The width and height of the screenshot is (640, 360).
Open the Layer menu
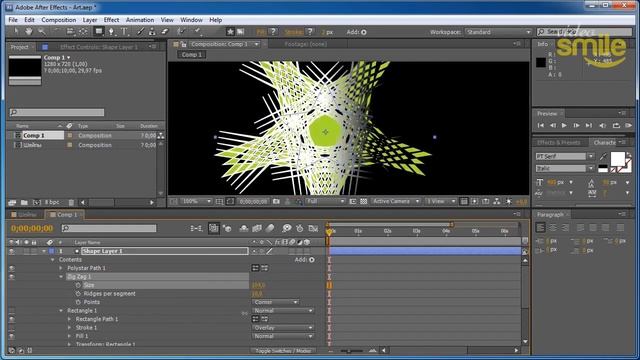[x=90, y=20]
